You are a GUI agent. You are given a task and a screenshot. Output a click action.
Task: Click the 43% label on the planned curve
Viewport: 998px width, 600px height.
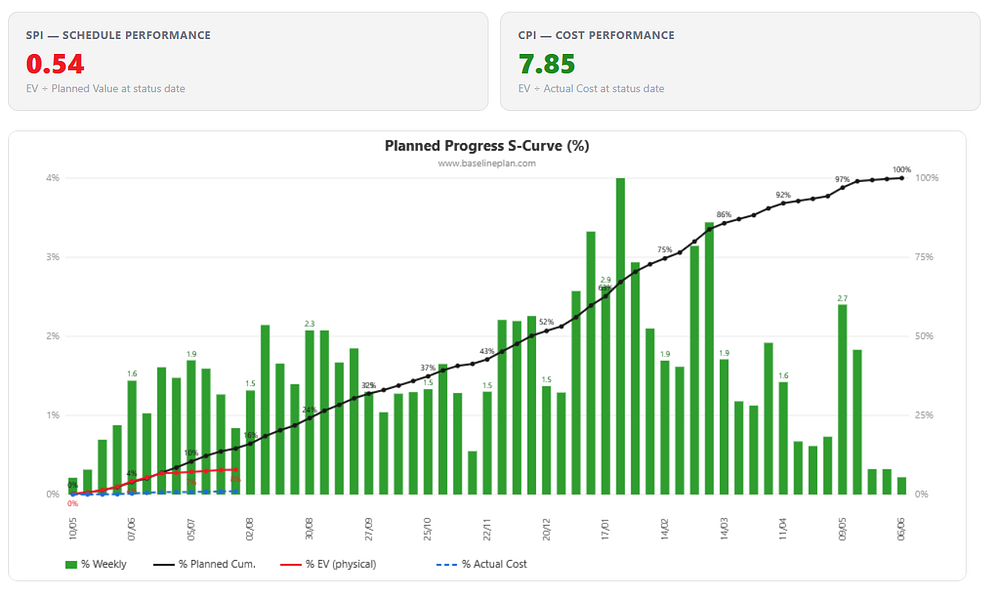487,351
